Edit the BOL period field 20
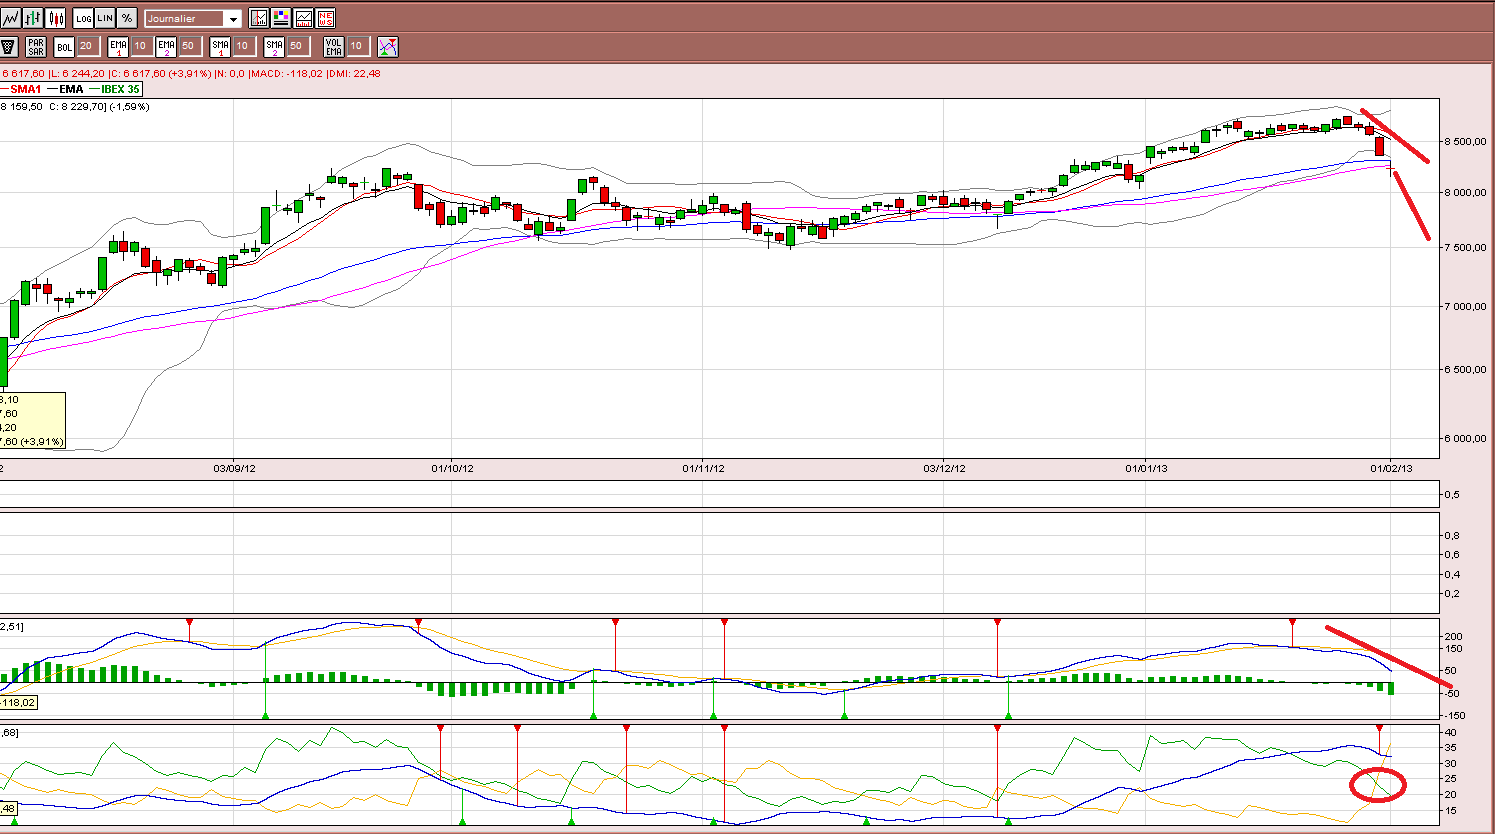The height and width of the screenshot is (834, 1495). [x=87, y=46]
